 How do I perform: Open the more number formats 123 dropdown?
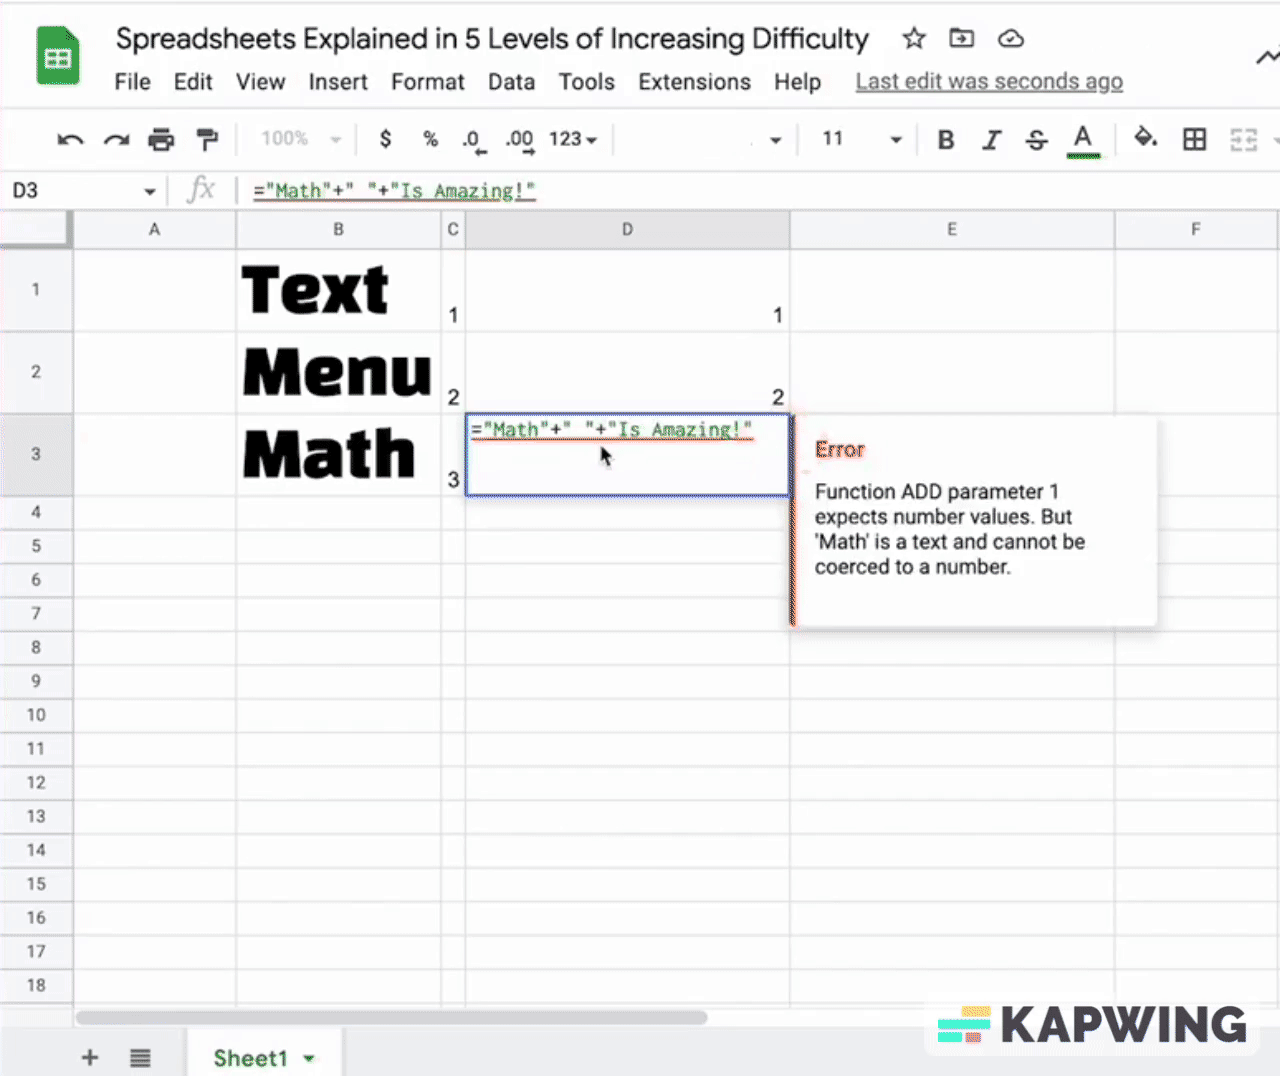573,139
